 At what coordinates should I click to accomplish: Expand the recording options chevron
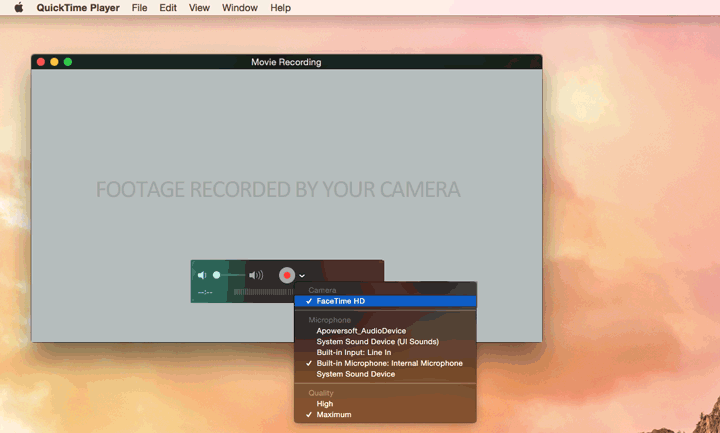[302, 276]
